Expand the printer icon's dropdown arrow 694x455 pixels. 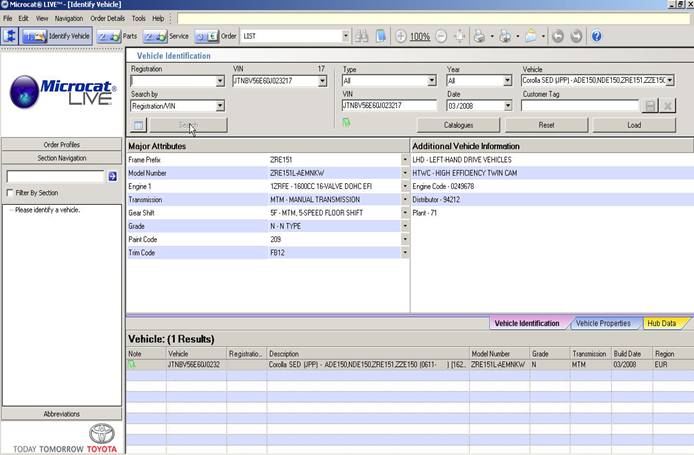click(x=492, y=36)
